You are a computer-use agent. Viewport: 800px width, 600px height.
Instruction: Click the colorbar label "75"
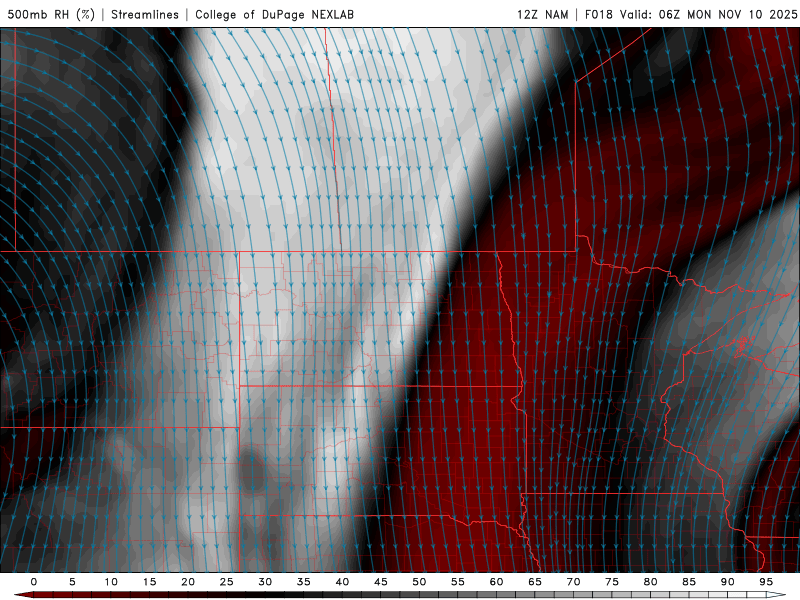pos(612,582)
